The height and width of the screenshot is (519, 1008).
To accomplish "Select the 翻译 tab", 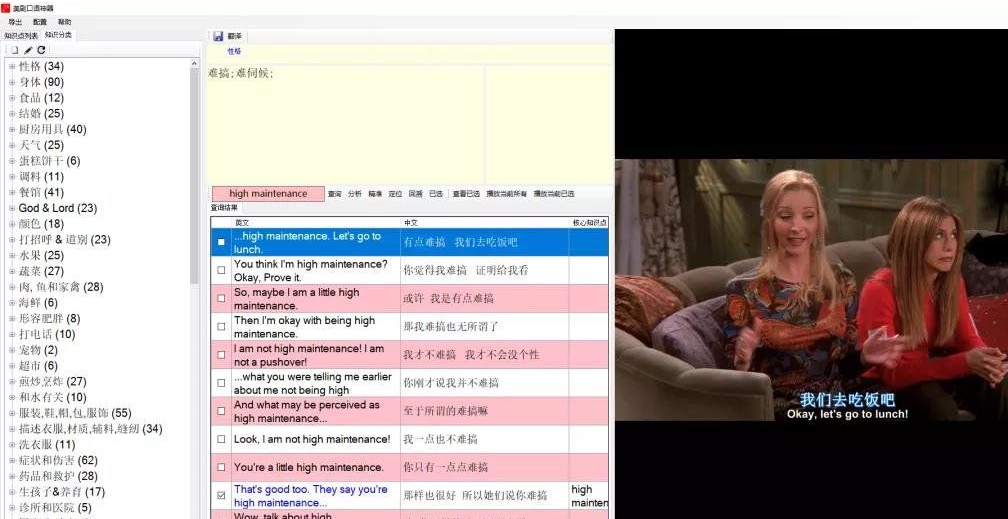I will pos(234,36).
